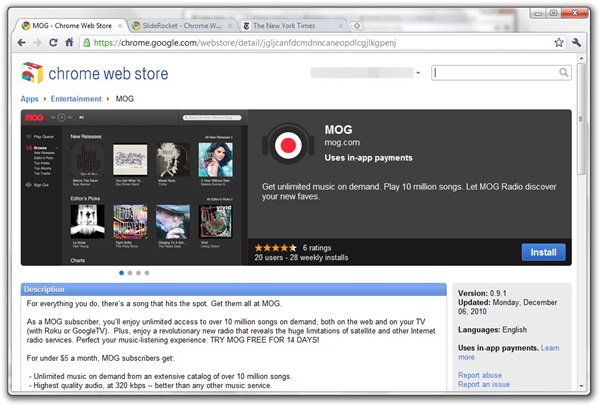Click the first Editor's Picks album cover
Image resolution: width=600 pixels, height=406 pixels.
88,222
